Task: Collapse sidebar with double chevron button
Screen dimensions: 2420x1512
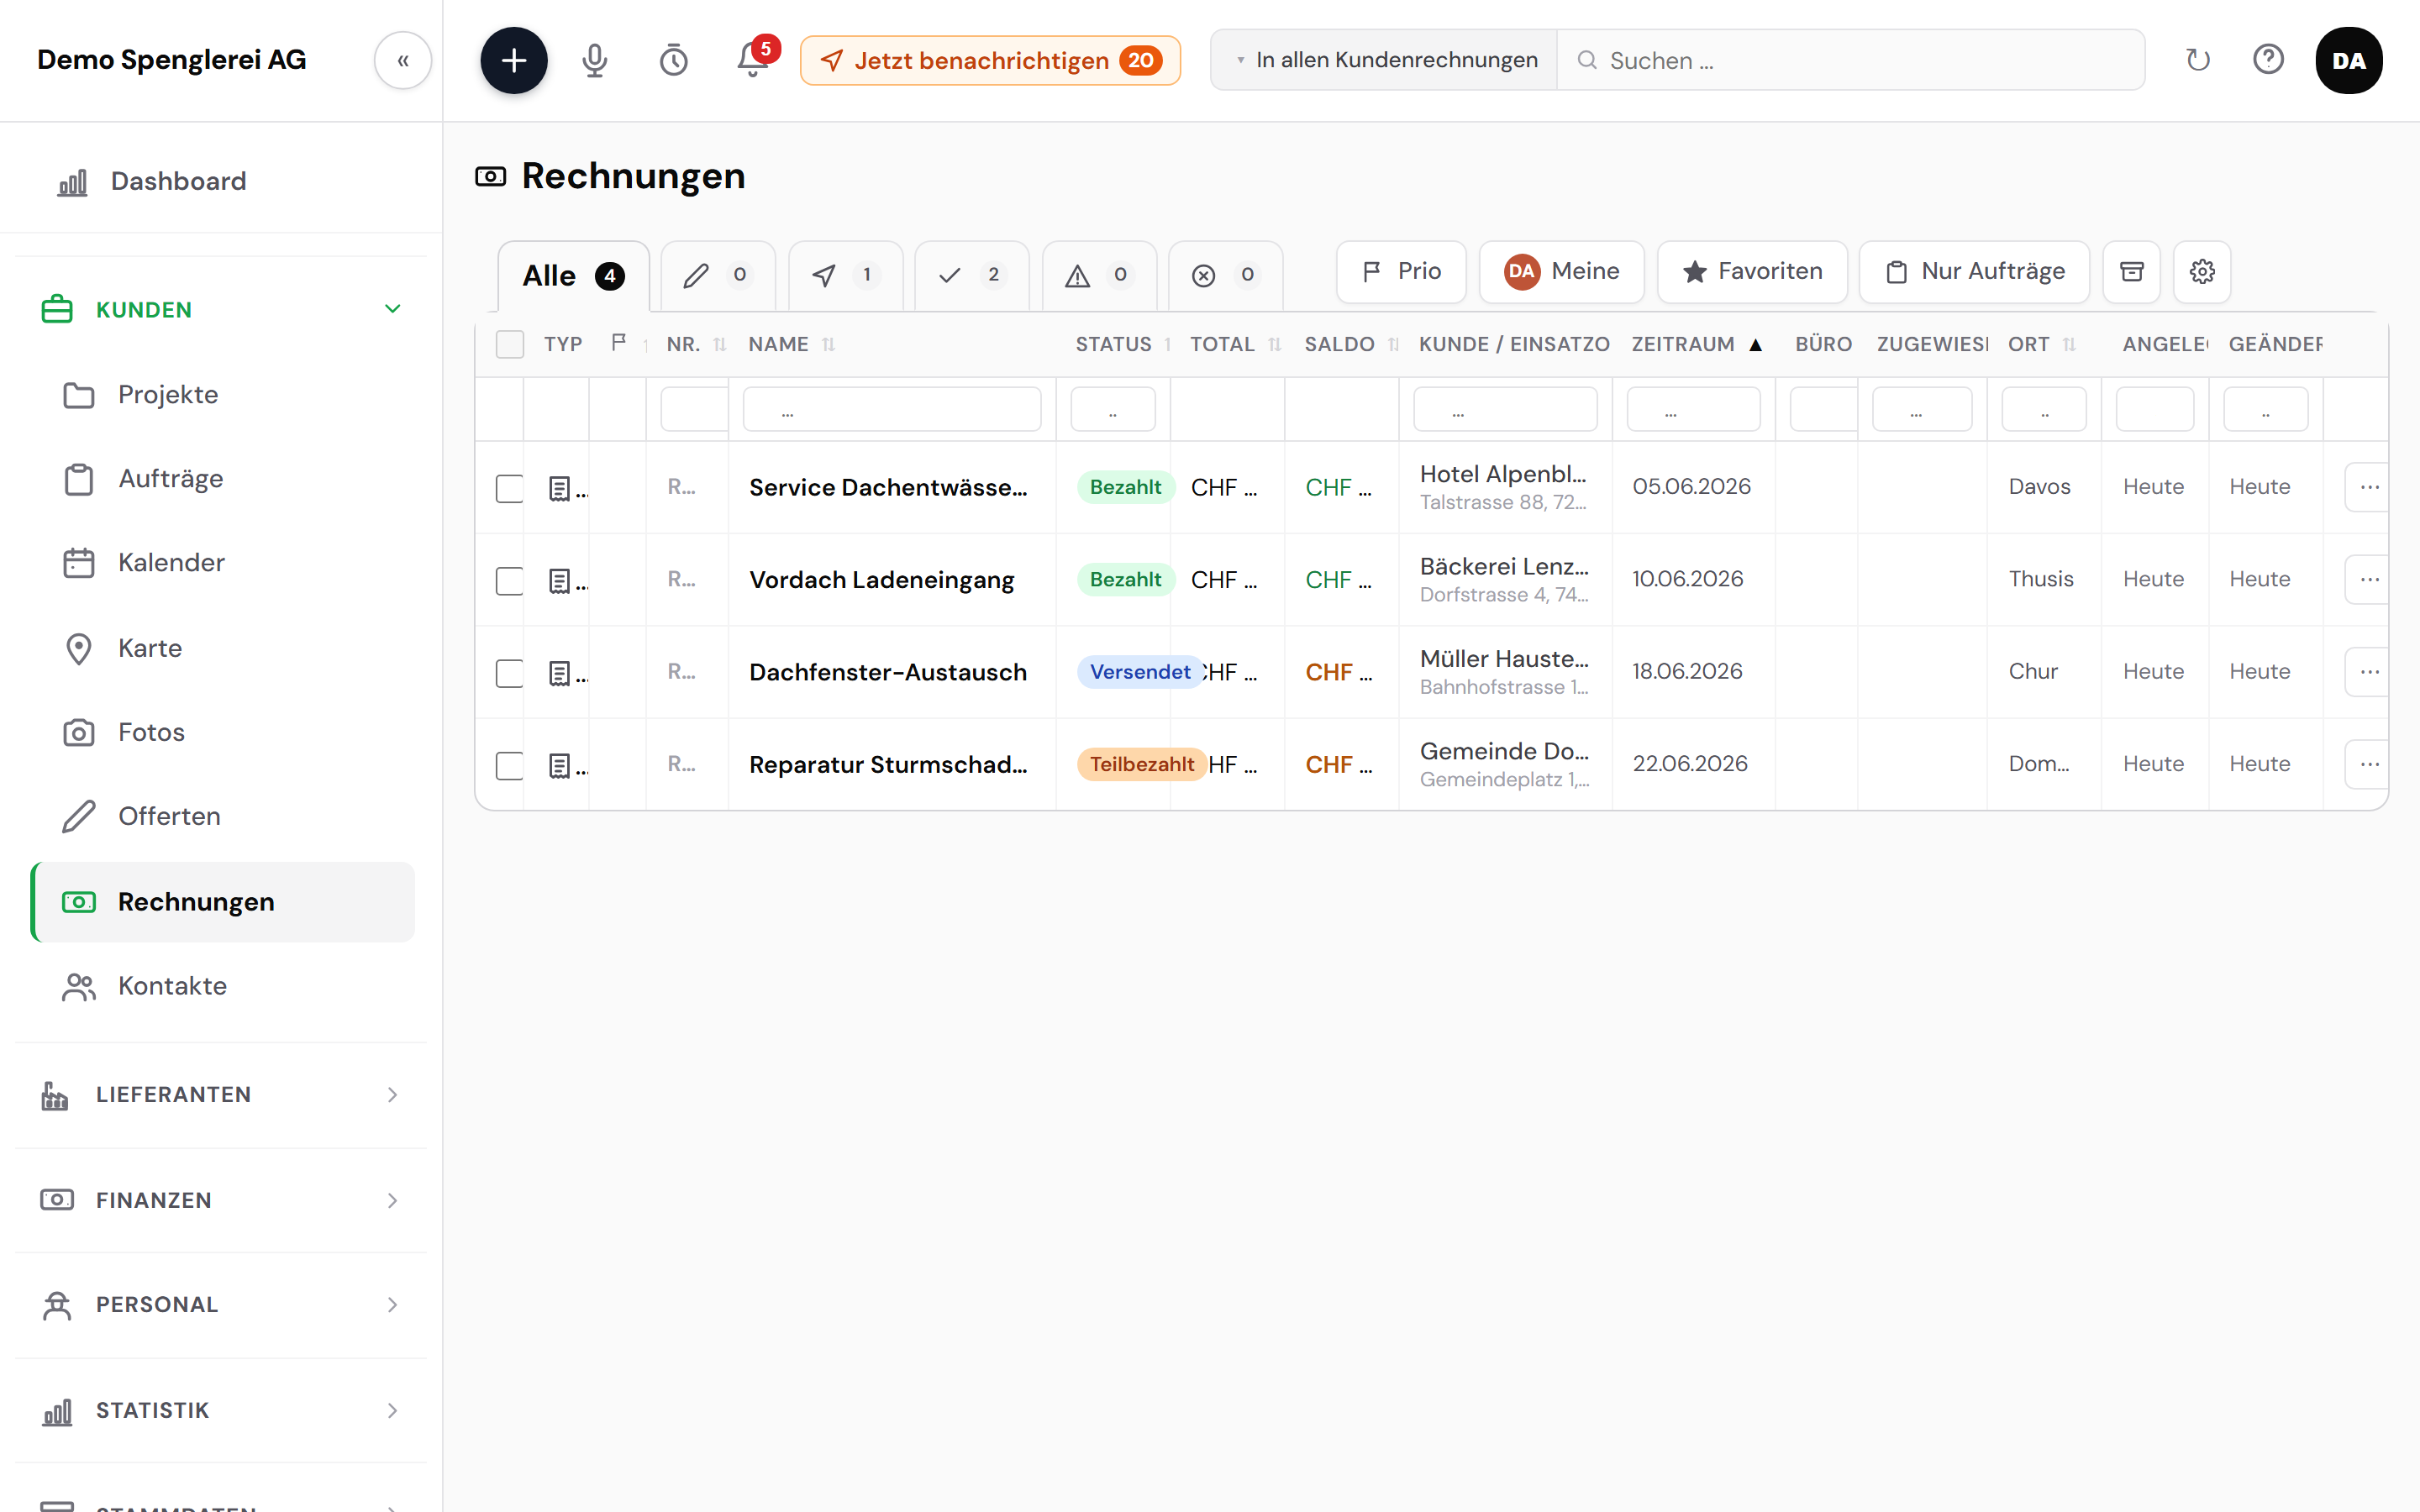Action: (403, 60)
